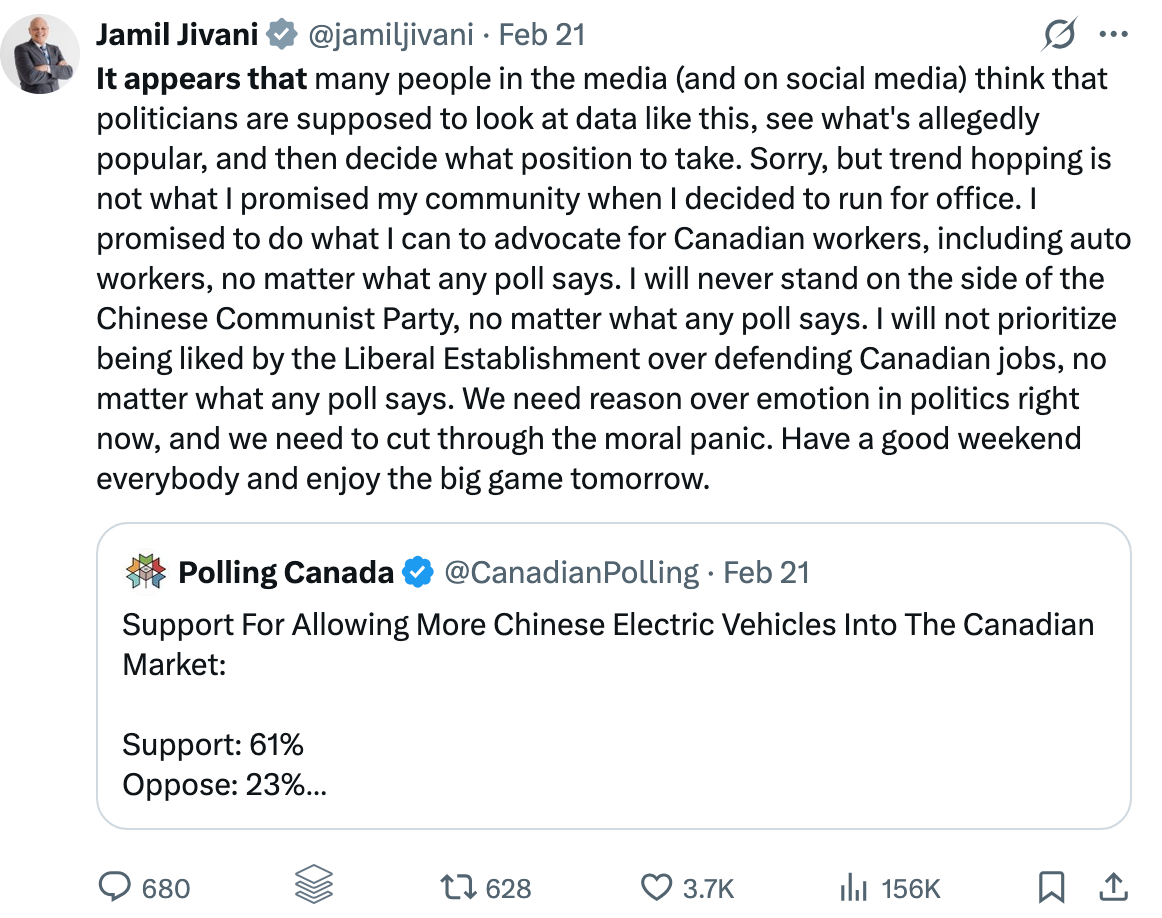
Task: Open sharing options with the share icon
Action: 1114,886
